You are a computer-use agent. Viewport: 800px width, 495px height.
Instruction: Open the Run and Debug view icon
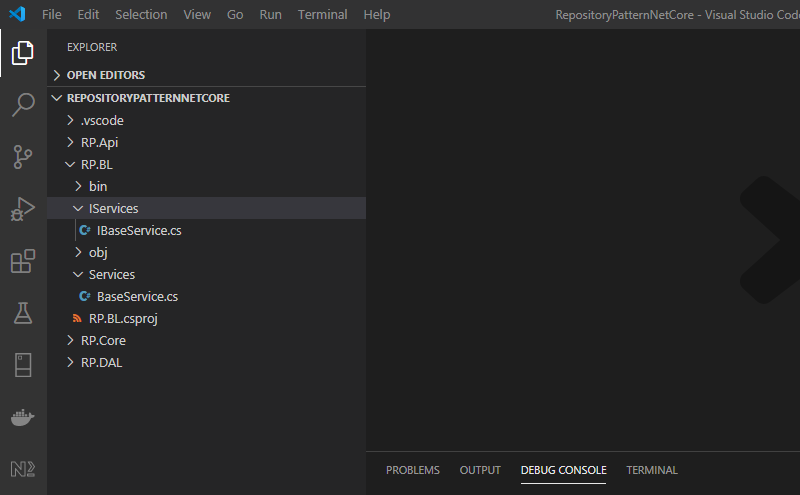click(x=22, y=209)
